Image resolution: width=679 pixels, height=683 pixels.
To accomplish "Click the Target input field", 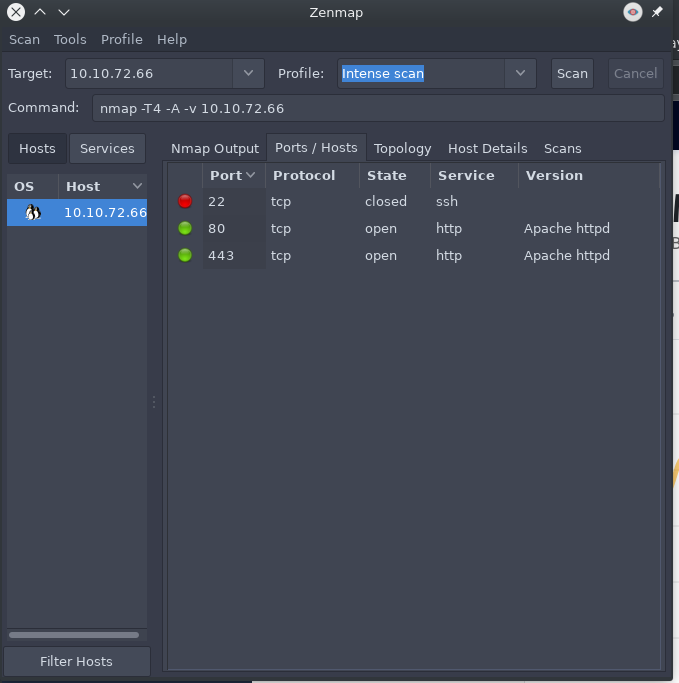I will click(x=149, y=74).
